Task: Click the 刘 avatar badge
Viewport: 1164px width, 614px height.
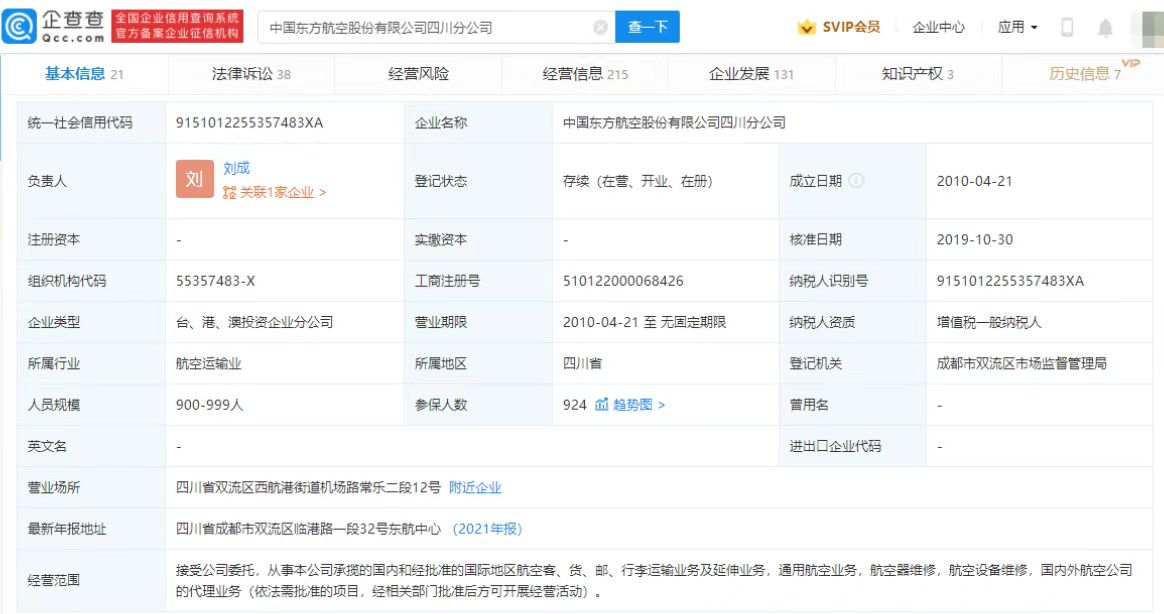Action: (x=194, y=179)
